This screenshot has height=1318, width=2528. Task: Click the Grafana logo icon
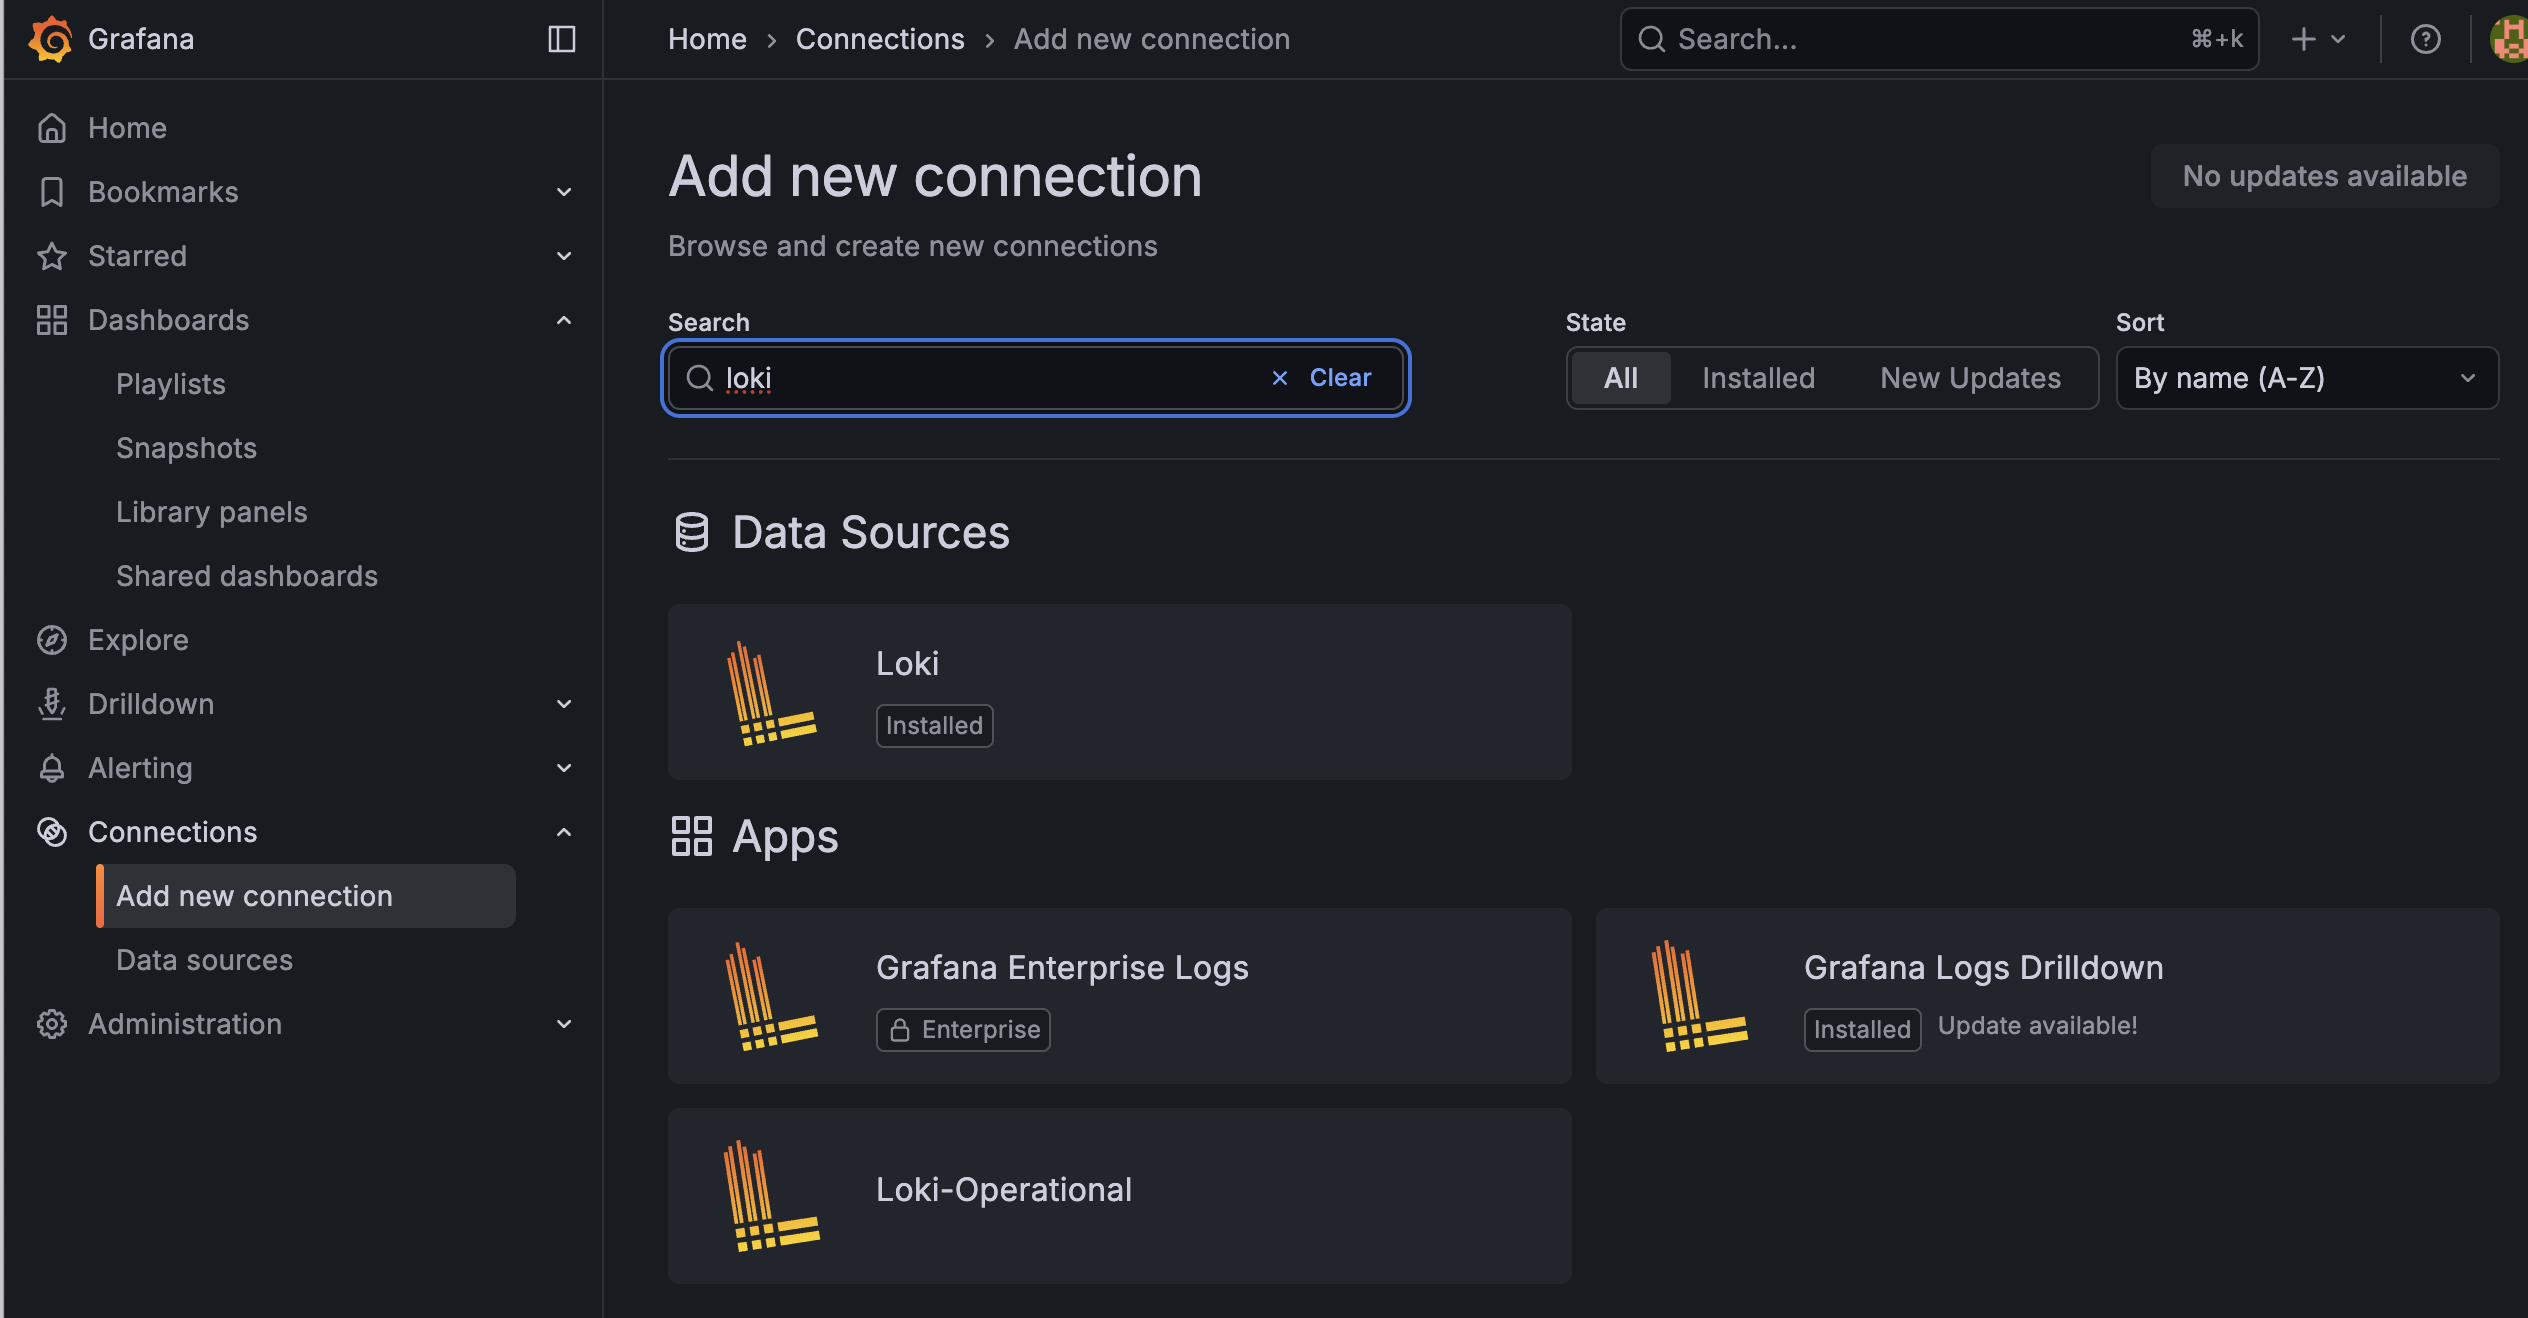click(x=50, y=39)
